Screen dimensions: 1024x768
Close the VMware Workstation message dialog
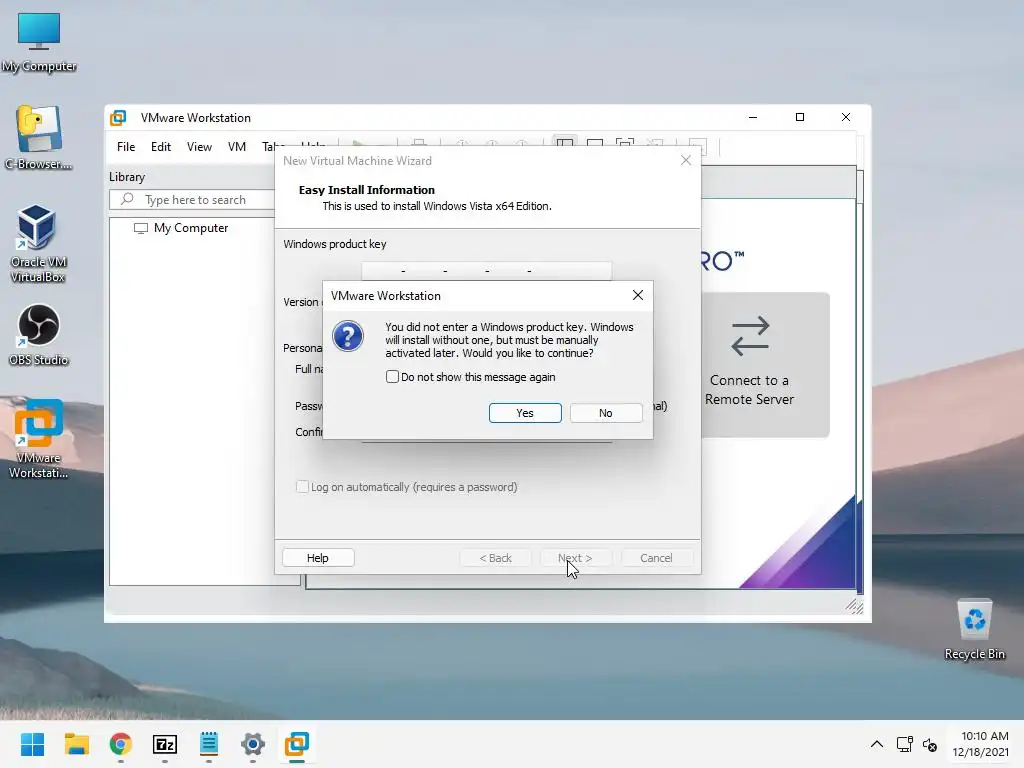638,295
